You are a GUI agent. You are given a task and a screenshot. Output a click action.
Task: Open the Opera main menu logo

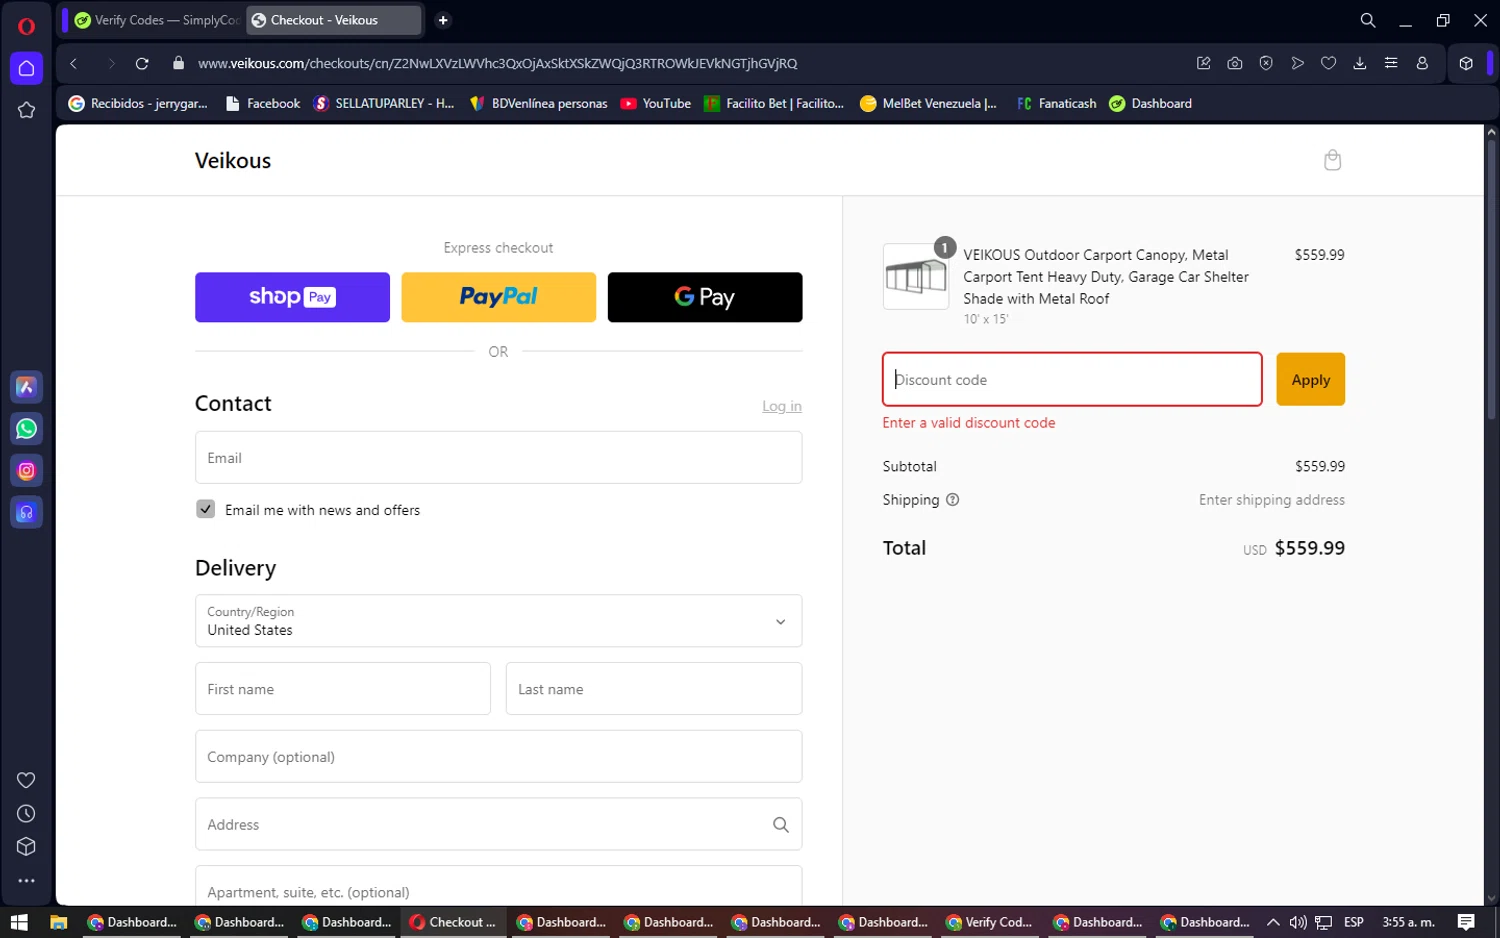tap(26, 27)
